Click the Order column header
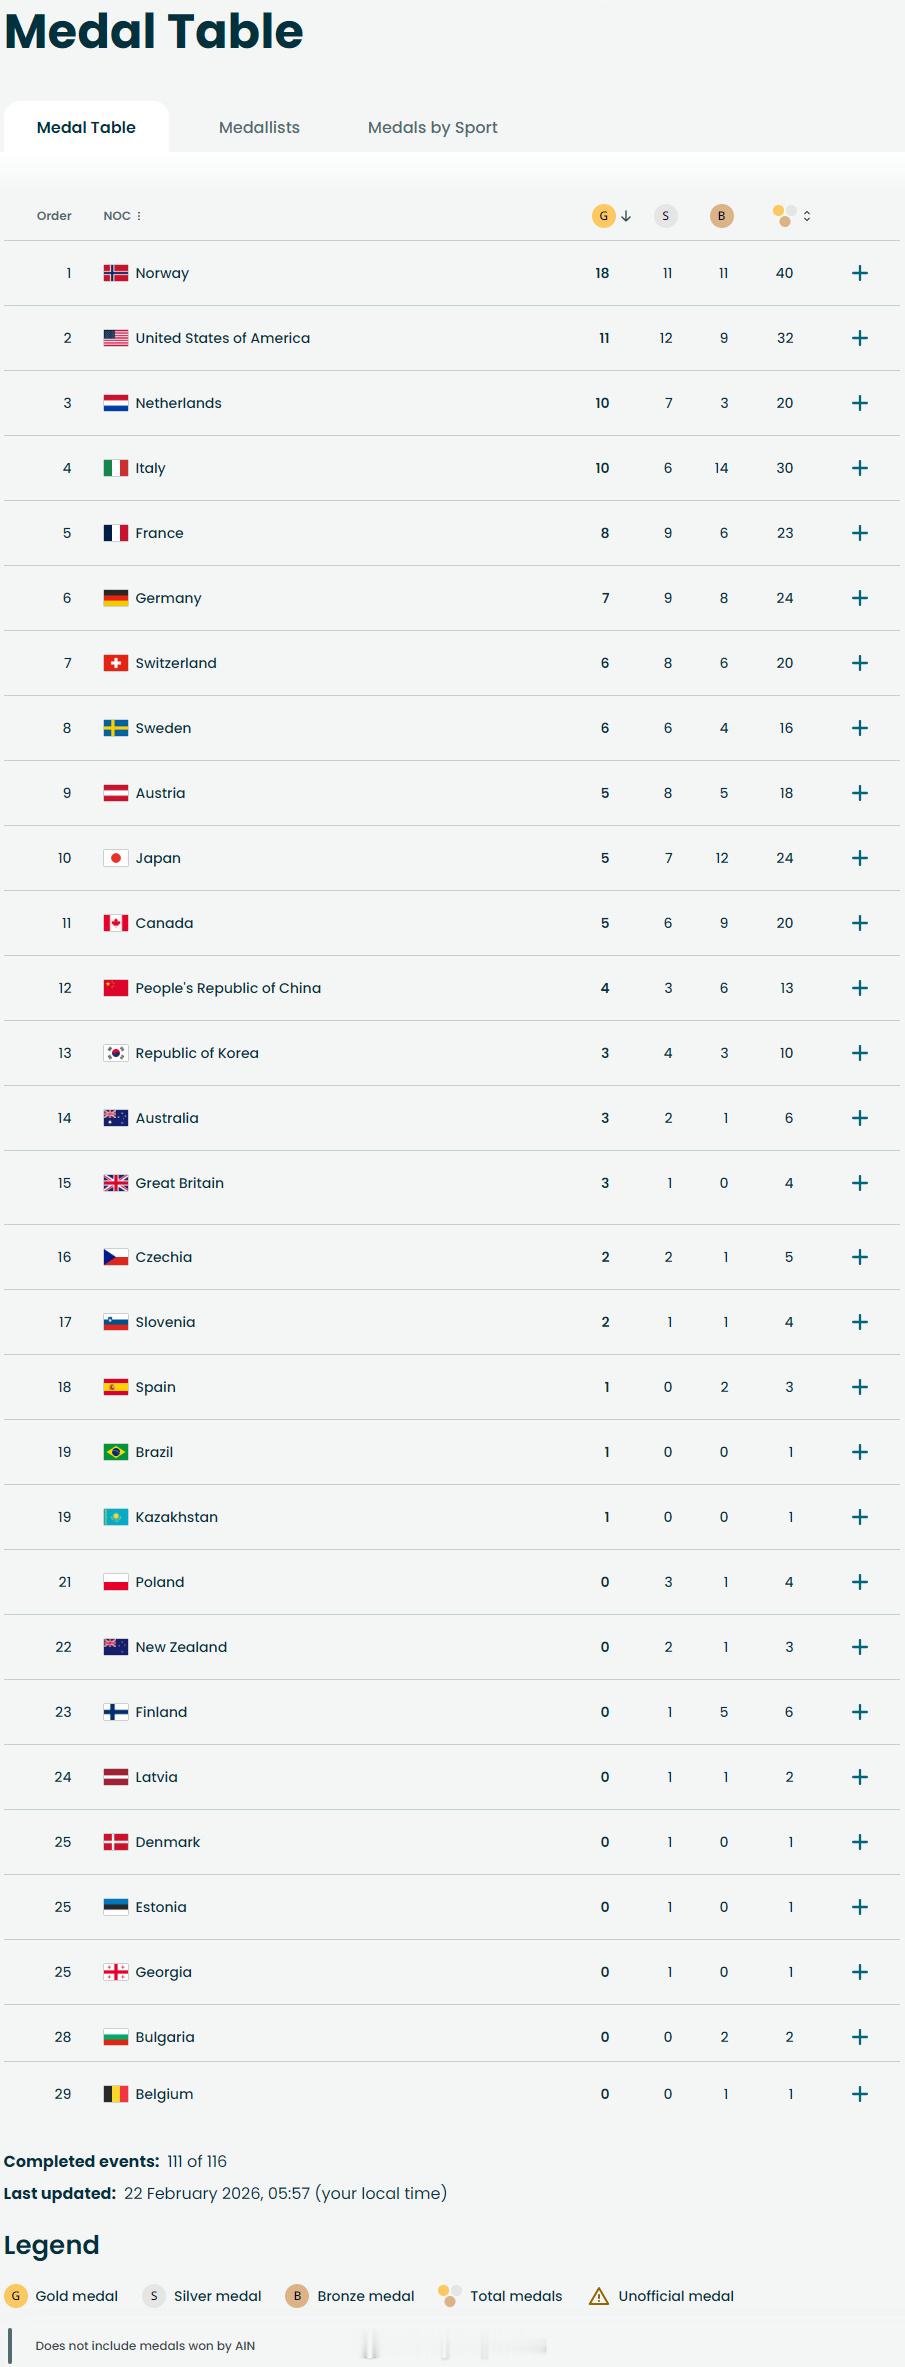 [x=54, y=216]
